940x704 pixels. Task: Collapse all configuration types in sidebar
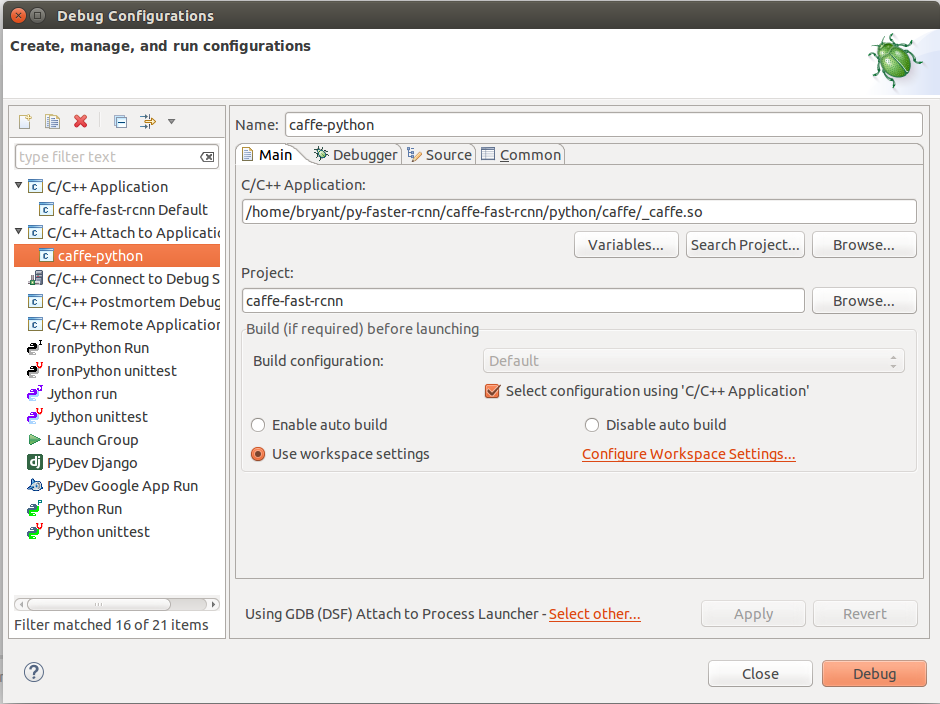119,121
